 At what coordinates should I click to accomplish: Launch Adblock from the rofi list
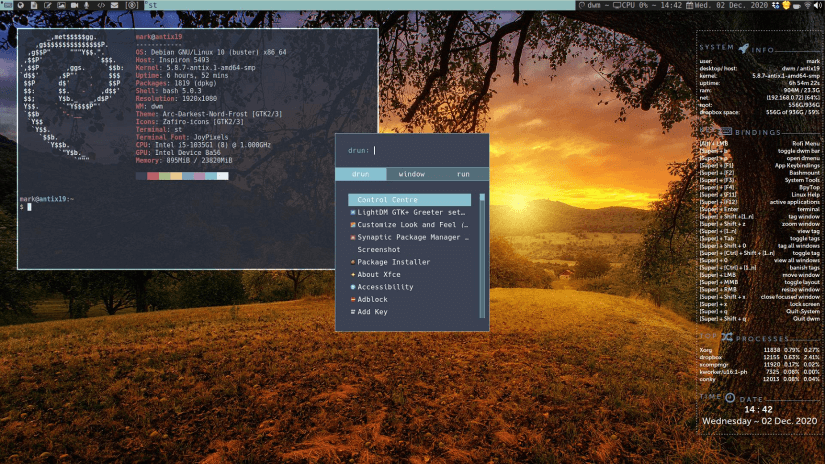click(409, 299)
